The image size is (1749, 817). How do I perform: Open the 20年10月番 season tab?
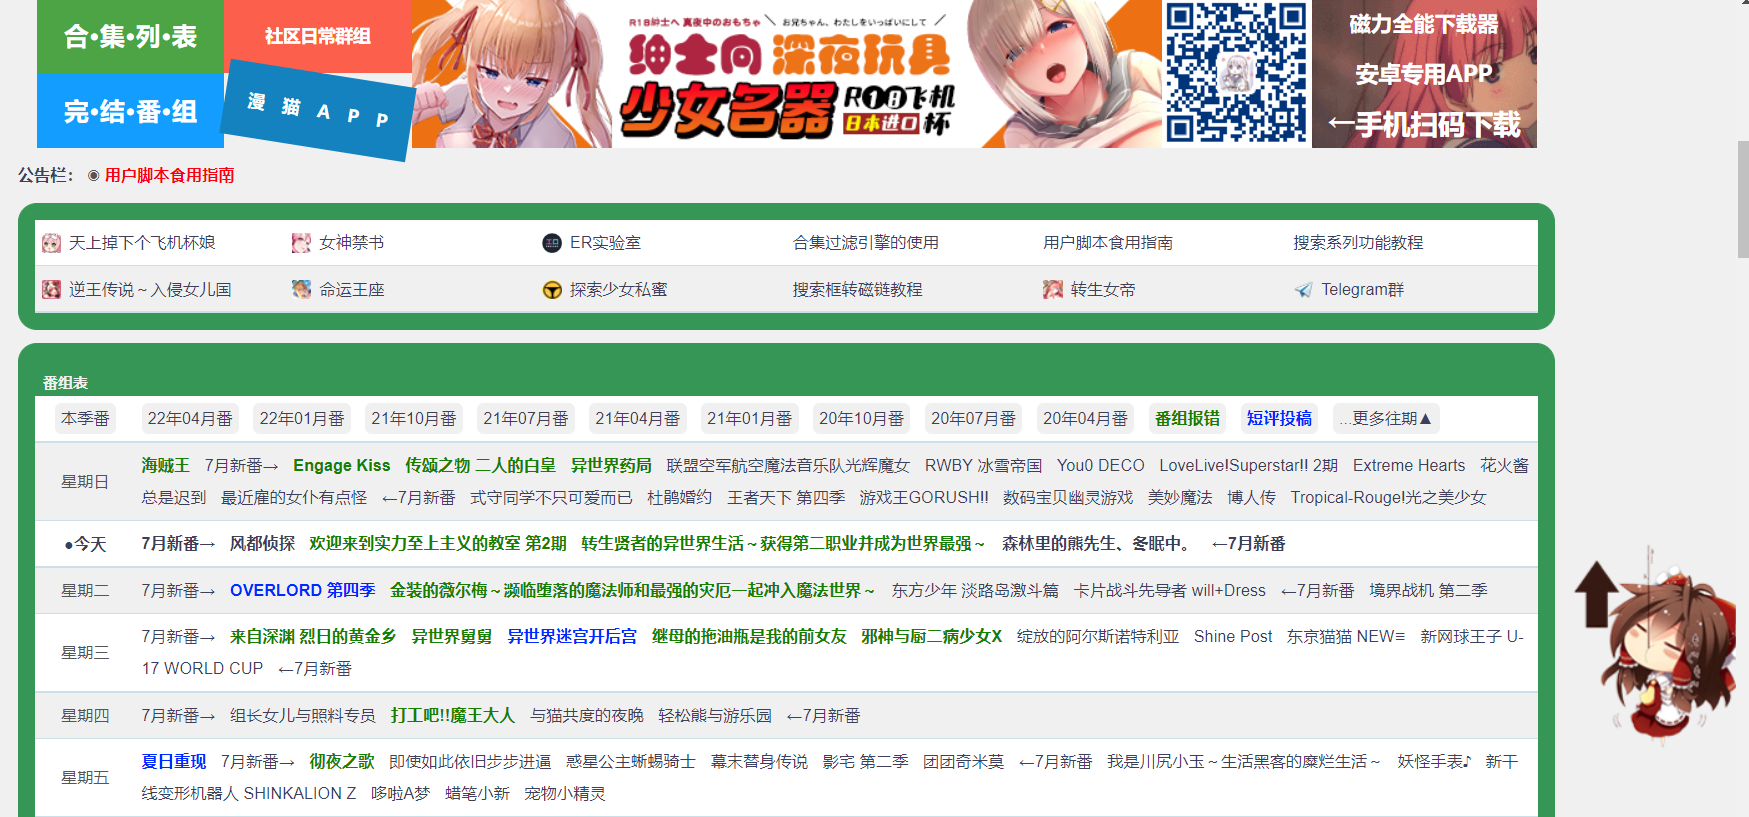coord(861,419)
